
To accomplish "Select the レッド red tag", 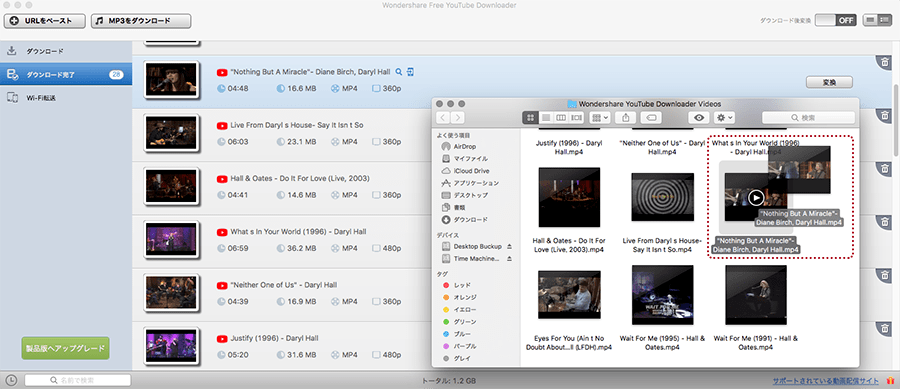I will pyautogui.click(x=461, y=285).
